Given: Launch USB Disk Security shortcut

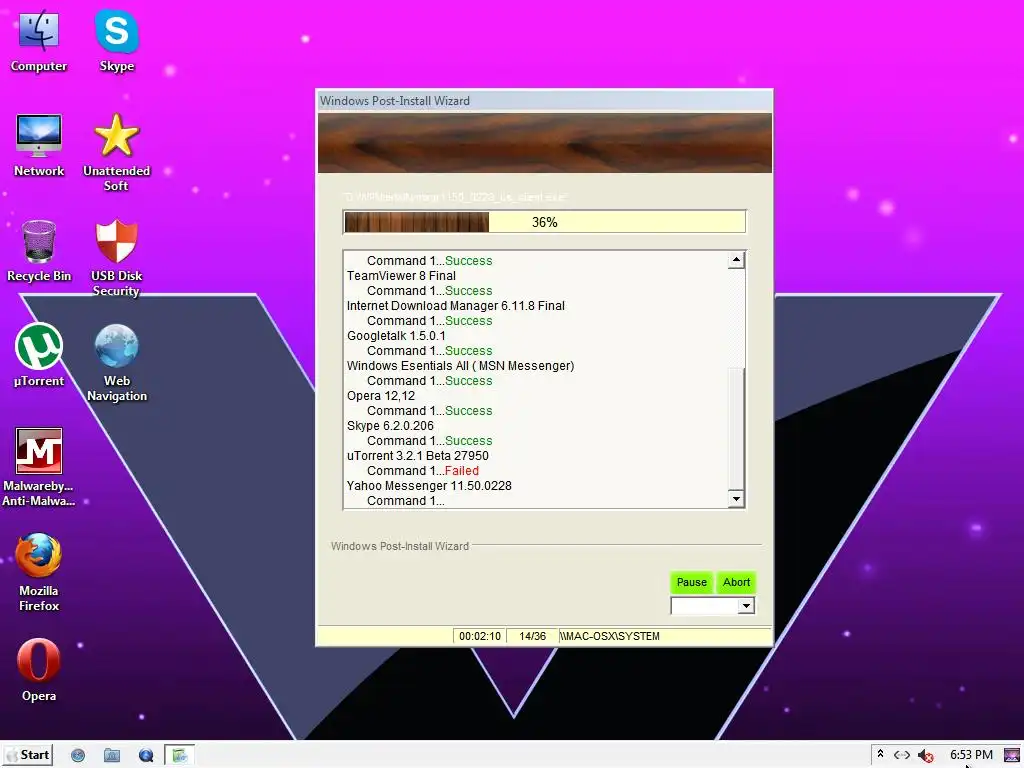Looking at the screenshot, I should [116, 257].
